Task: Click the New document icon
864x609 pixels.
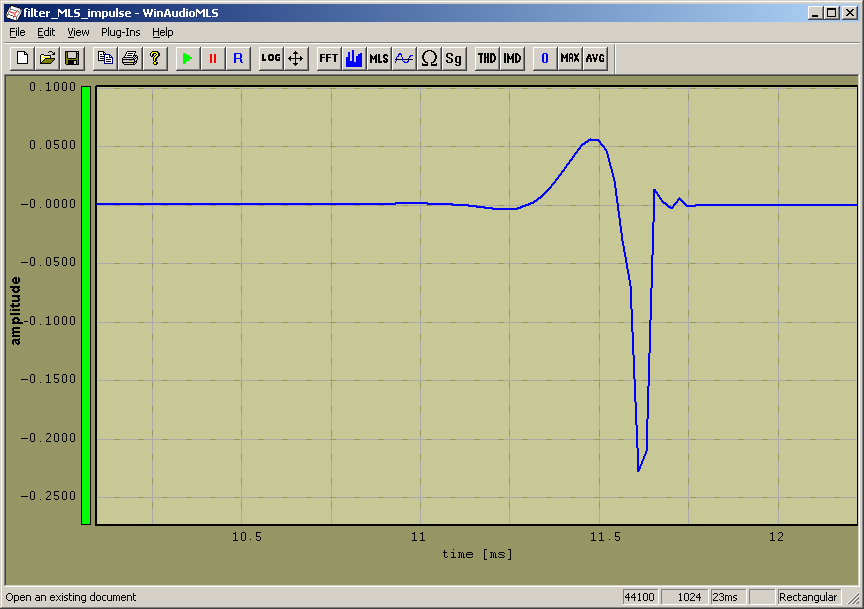Action: pyautogui.click(x=22, y=58)
